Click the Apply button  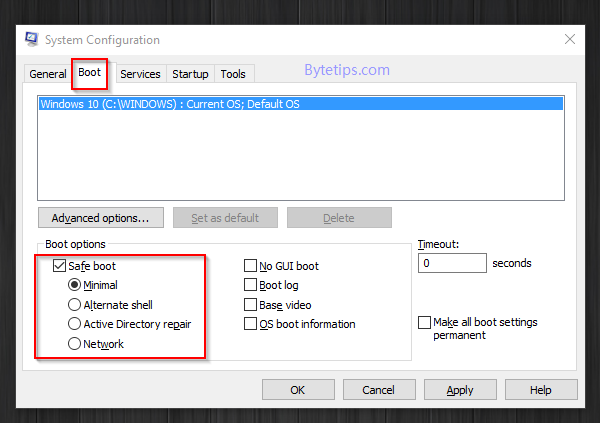(x=460, y=390)
